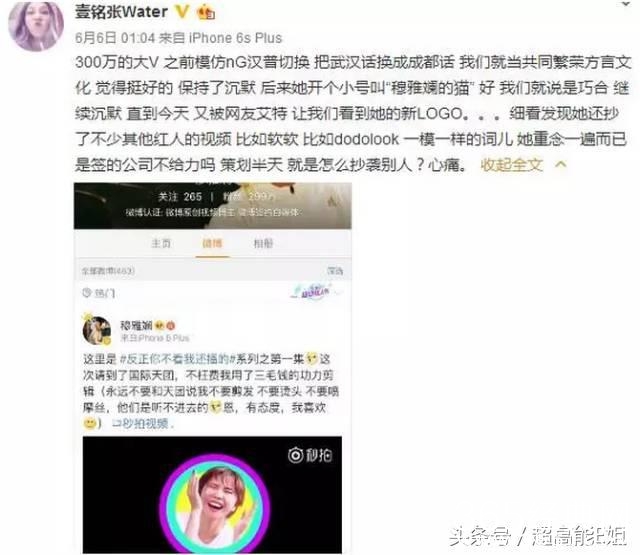Select the 主页 tab in the screenshot
The height and width of the screenshot is (555, 640).
[161, 244]
